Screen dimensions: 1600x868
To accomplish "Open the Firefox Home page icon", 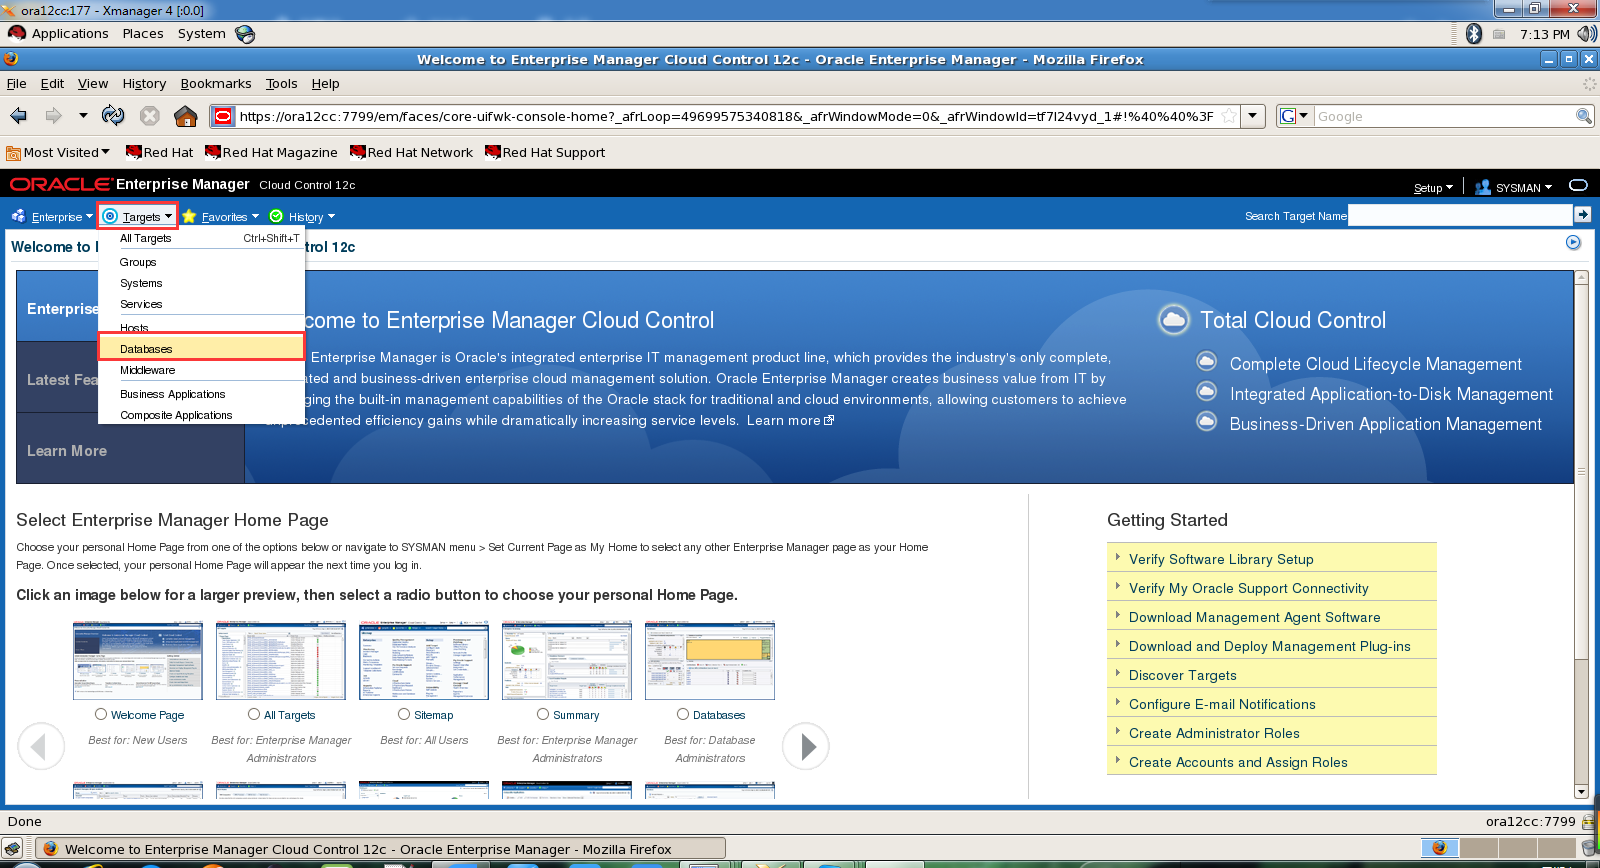I will (186, 116).
